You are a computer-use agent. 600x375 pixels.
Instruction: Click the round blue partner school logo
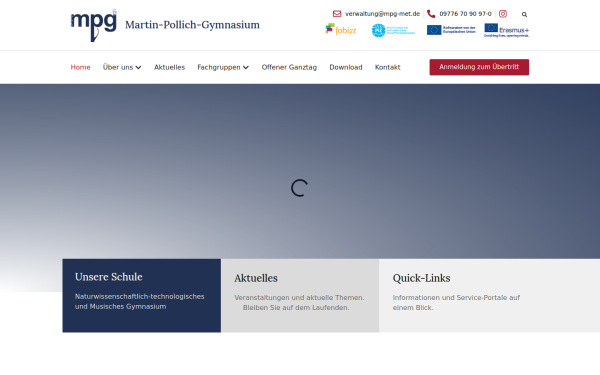[x=393, y=30]
